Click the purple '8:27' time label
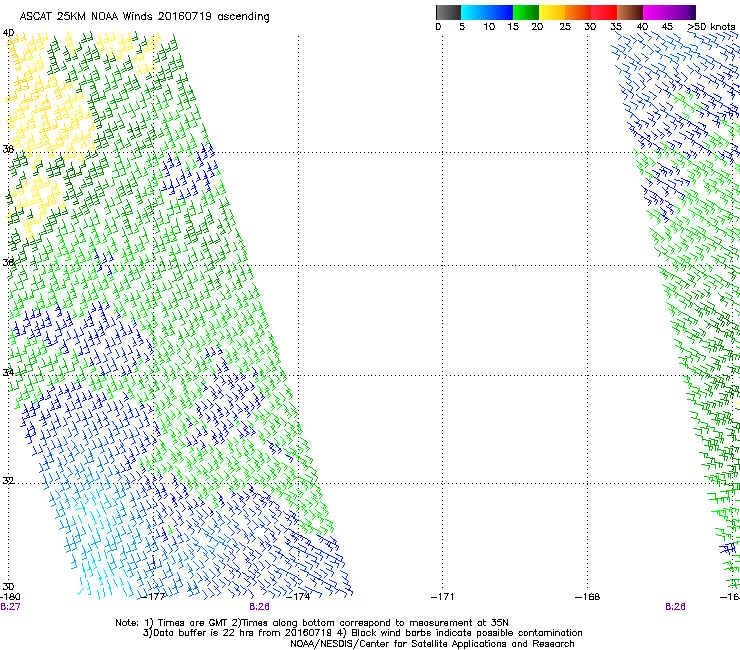This screenshot has height=650, width=740. (10, 607)
